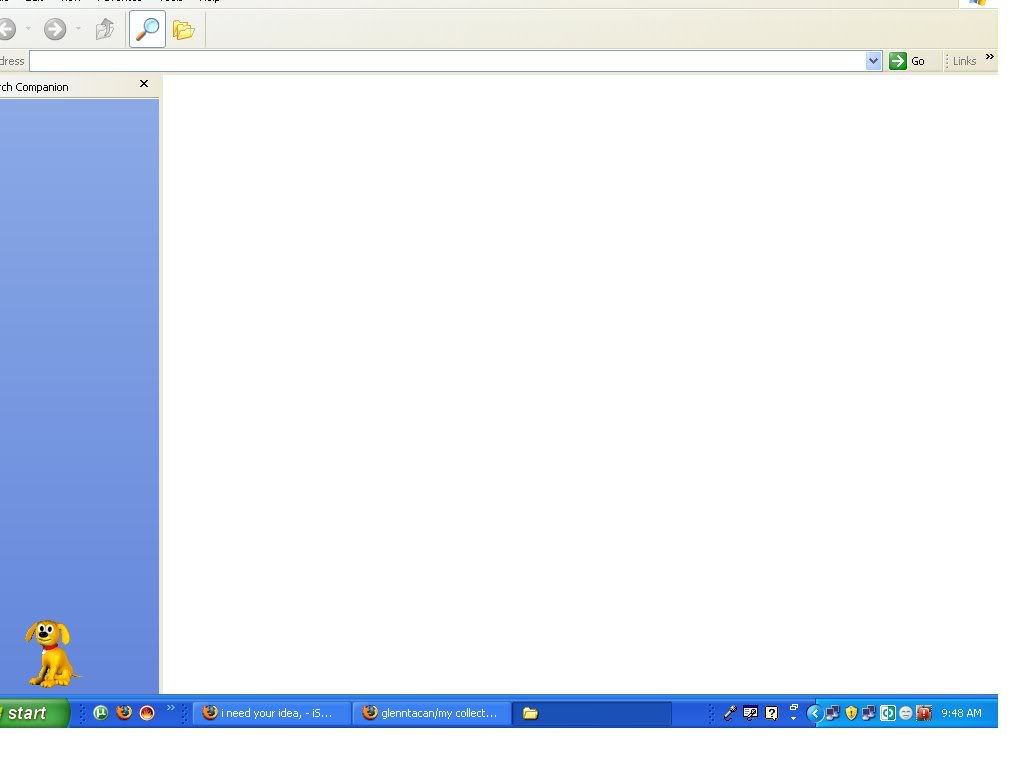Click the Forward arrow button
1024x768 pixels.
(x=55, y=29)
